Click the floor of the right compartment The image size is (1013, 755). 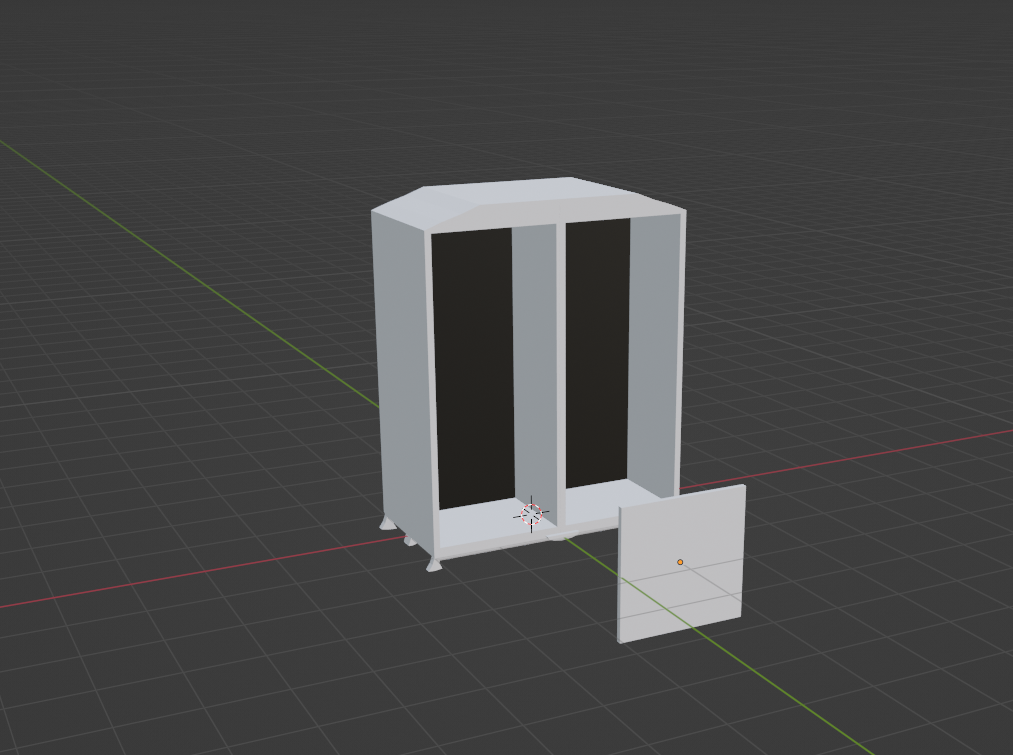[x=610, y=498]
